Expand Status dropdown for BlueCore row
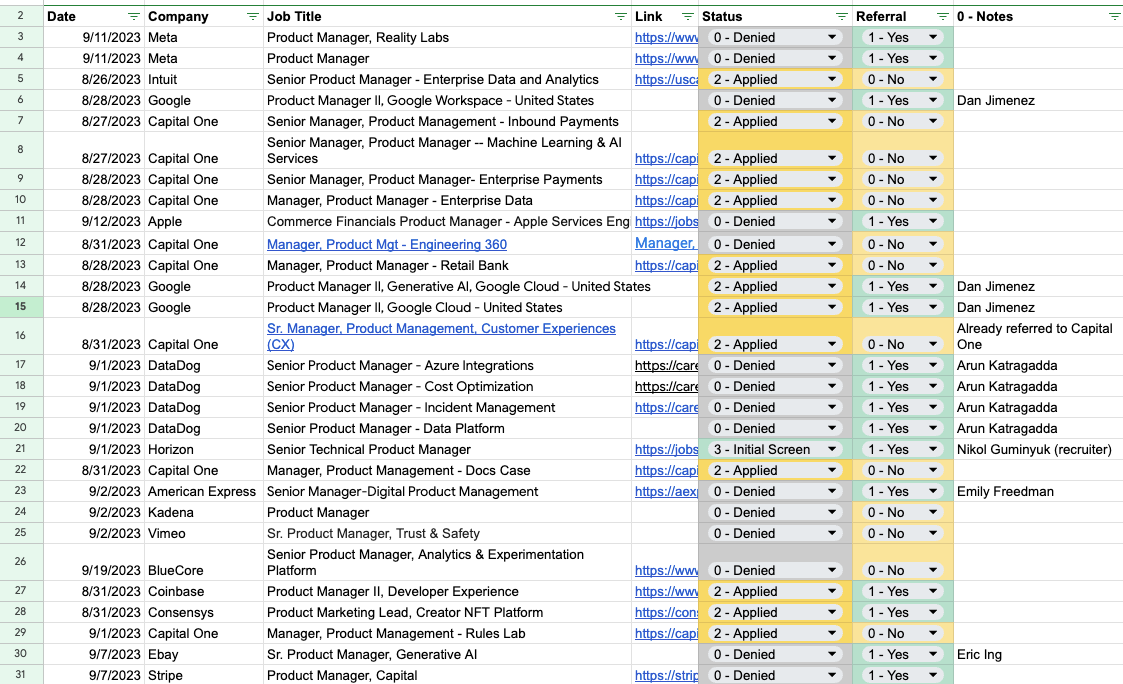This screenshot has height=684, width=1123. (832, 571)
